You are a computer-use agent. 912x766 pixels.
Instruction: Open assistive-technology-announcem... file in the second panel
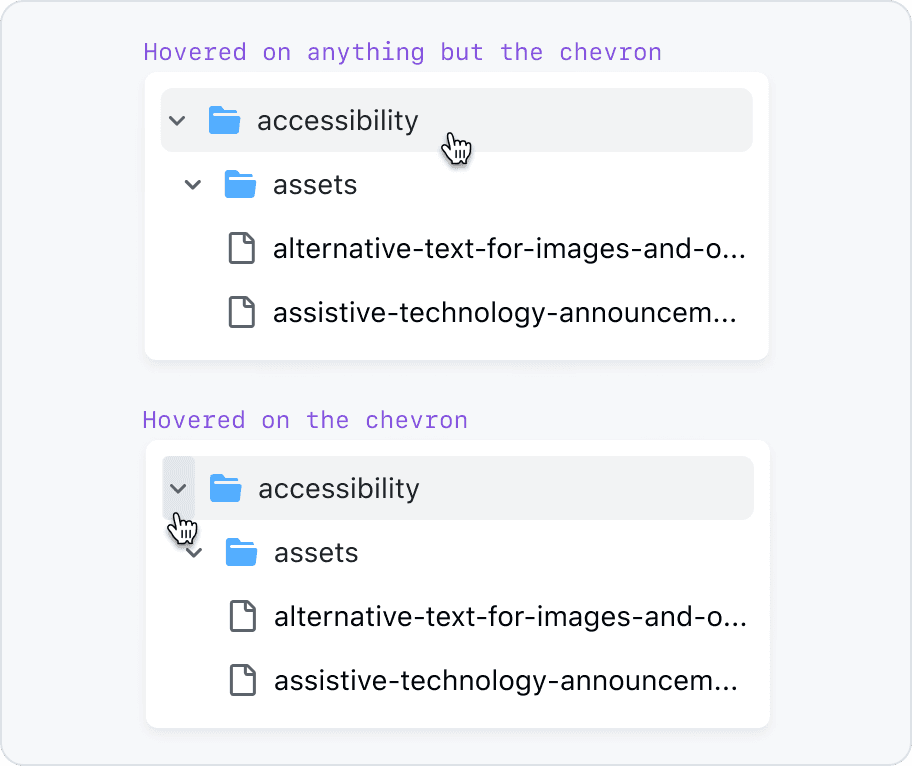[x=506, y=681]
